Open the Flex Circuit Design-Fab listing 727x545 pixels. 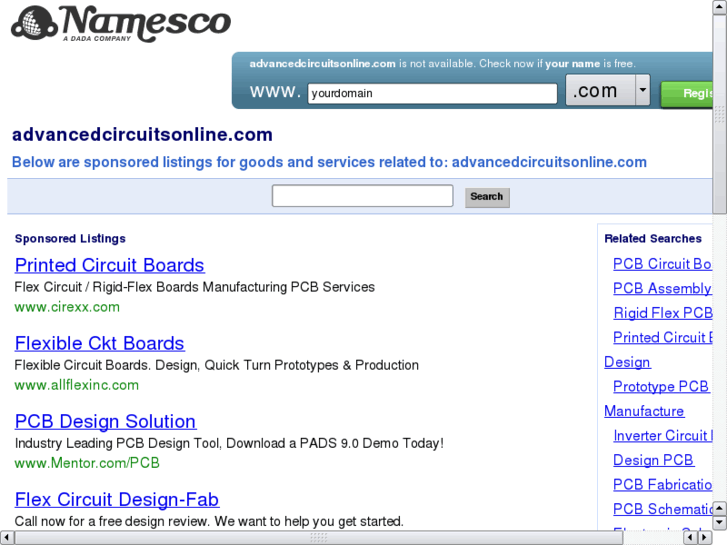click(x=116, y=499)
